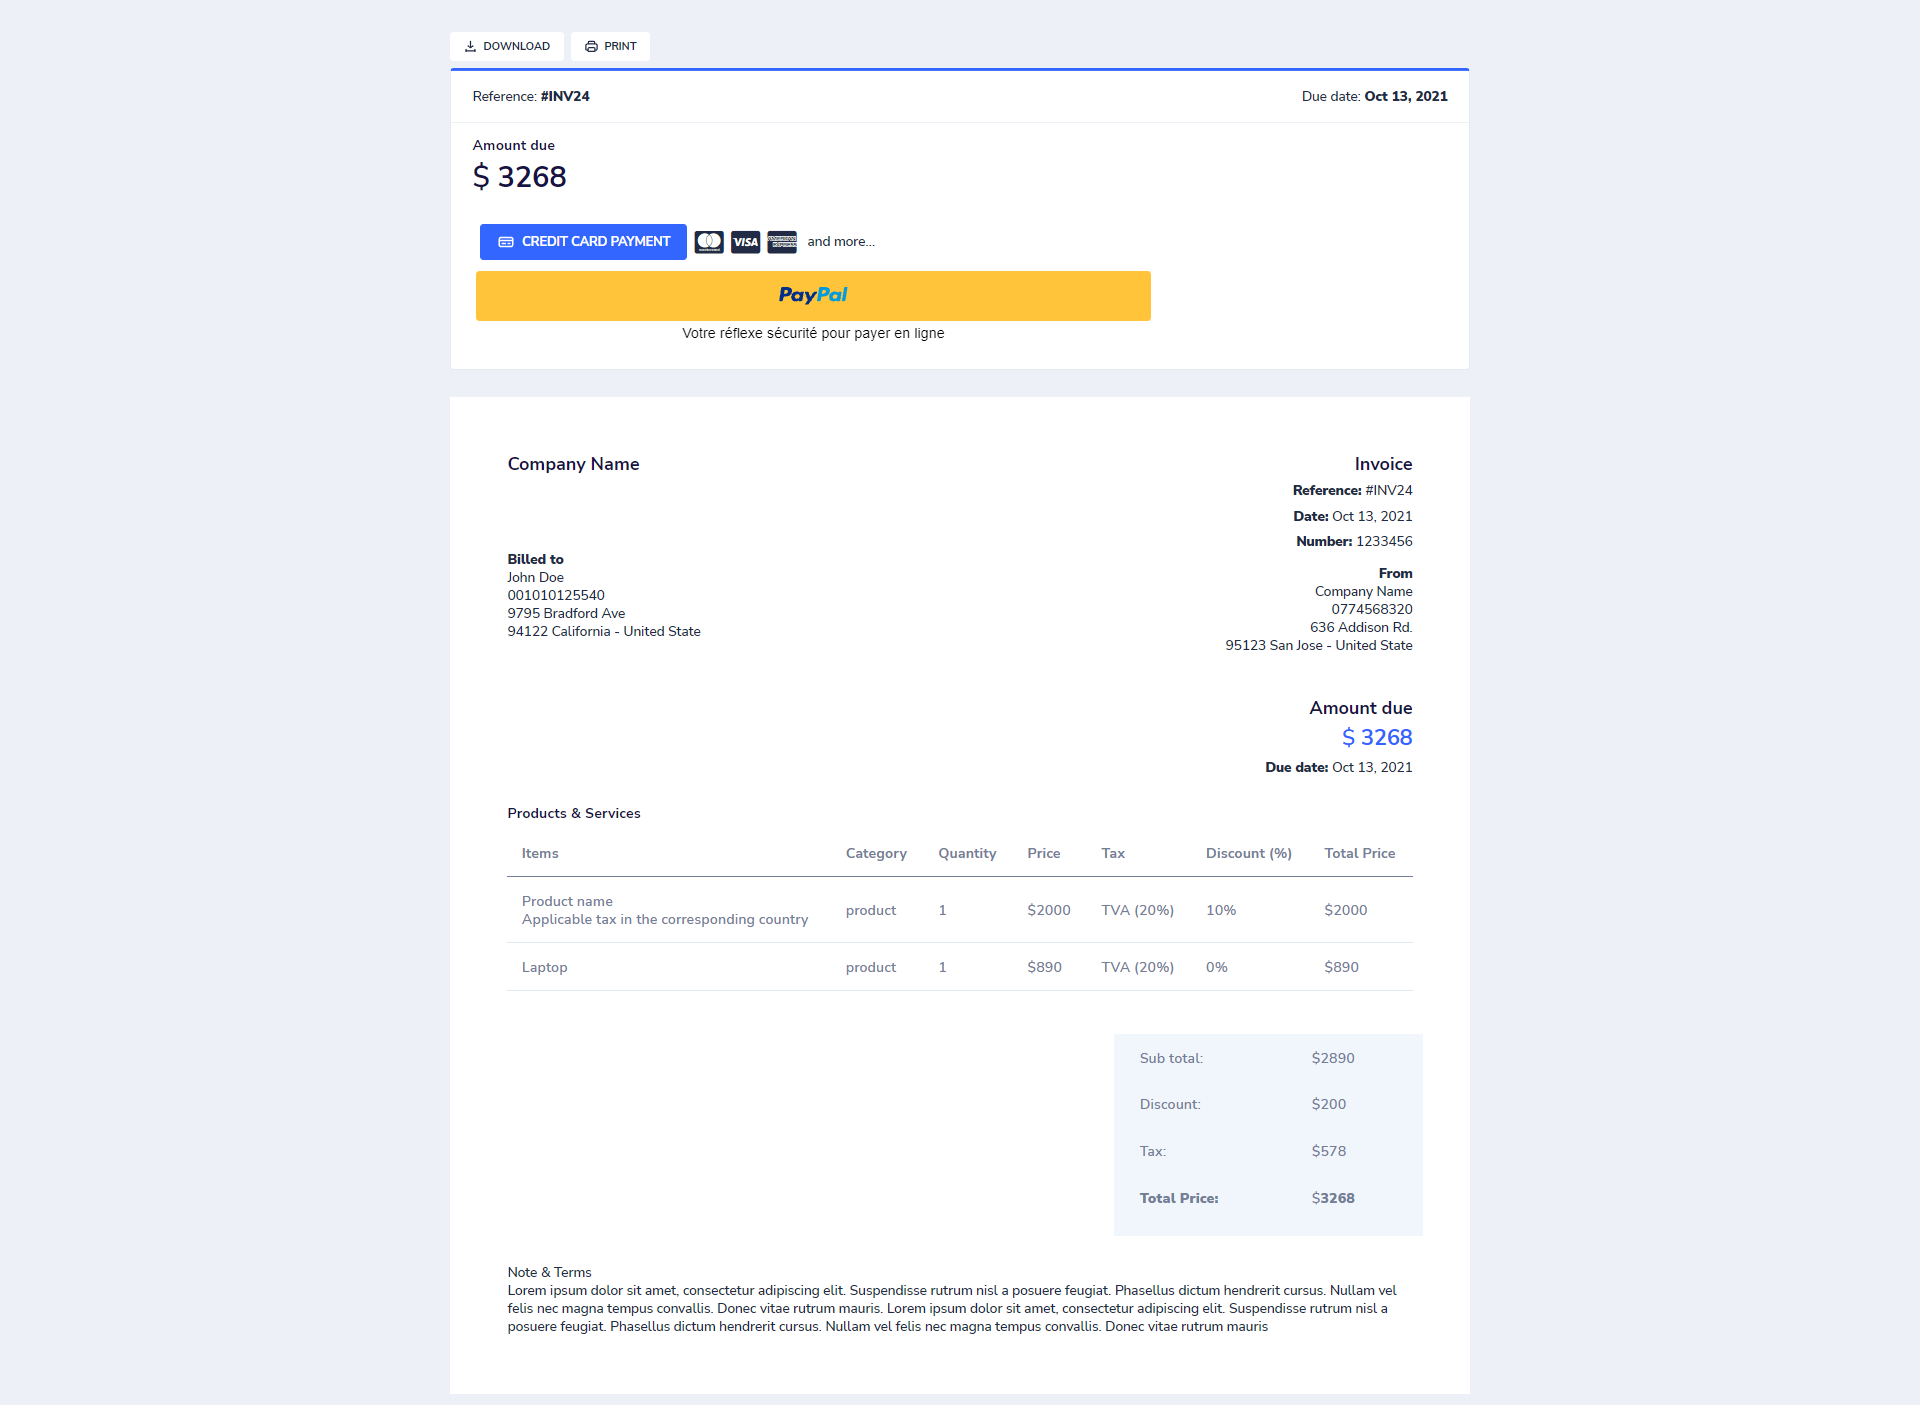
Task: Open invoice reference #INV24 details
Action: coord(564,96)
